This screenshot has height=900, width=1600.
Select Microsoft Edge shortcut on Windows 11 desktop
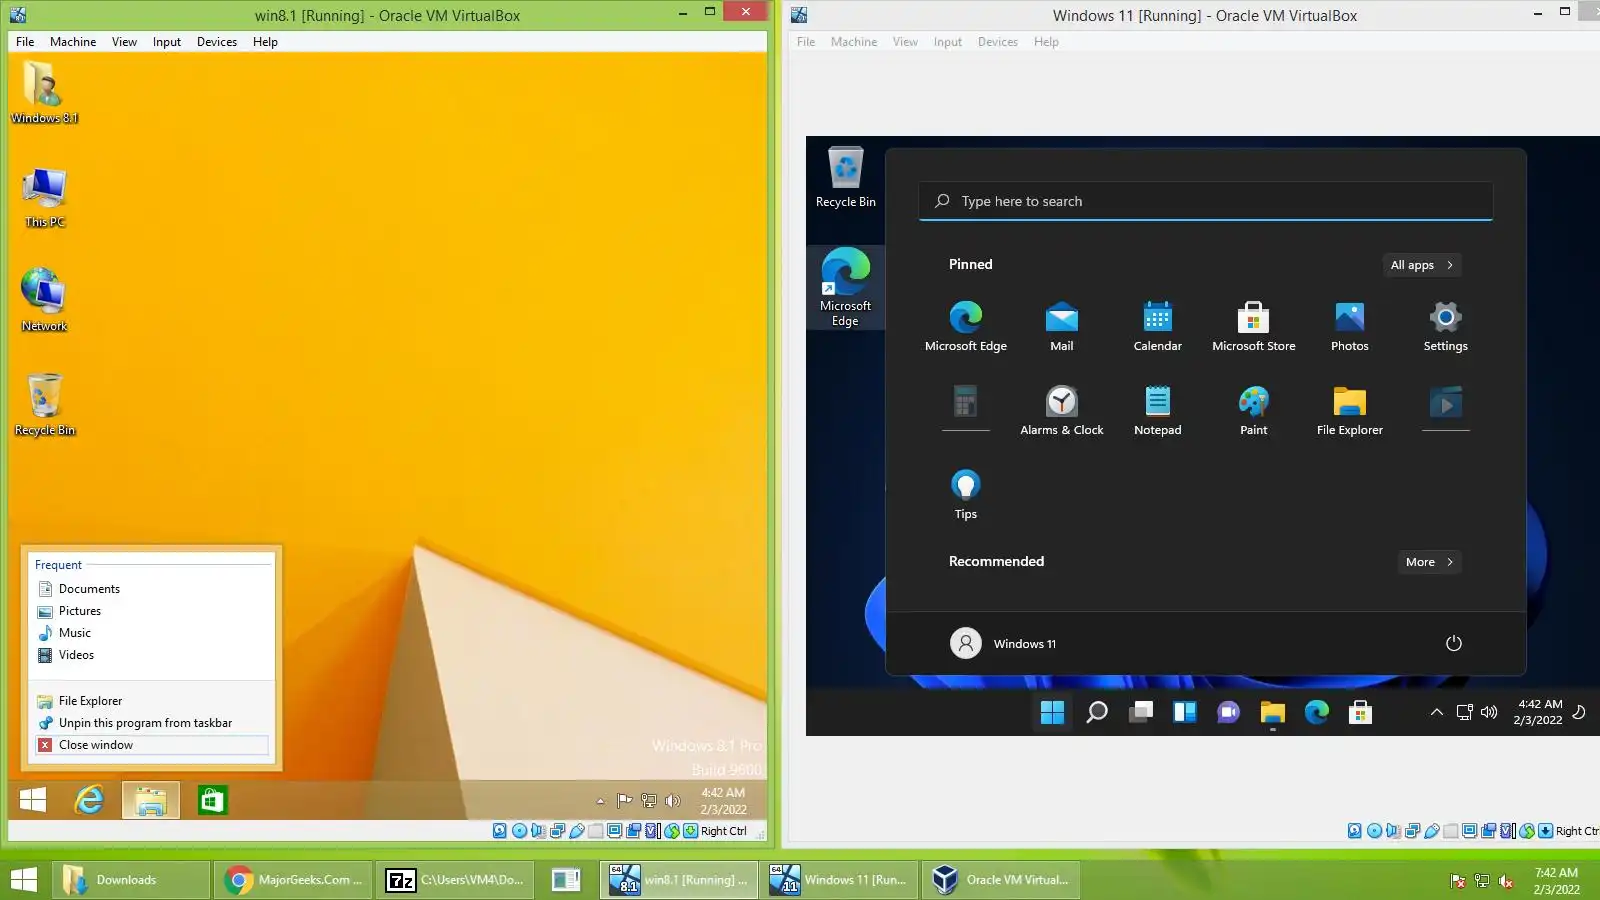point(845,287)
